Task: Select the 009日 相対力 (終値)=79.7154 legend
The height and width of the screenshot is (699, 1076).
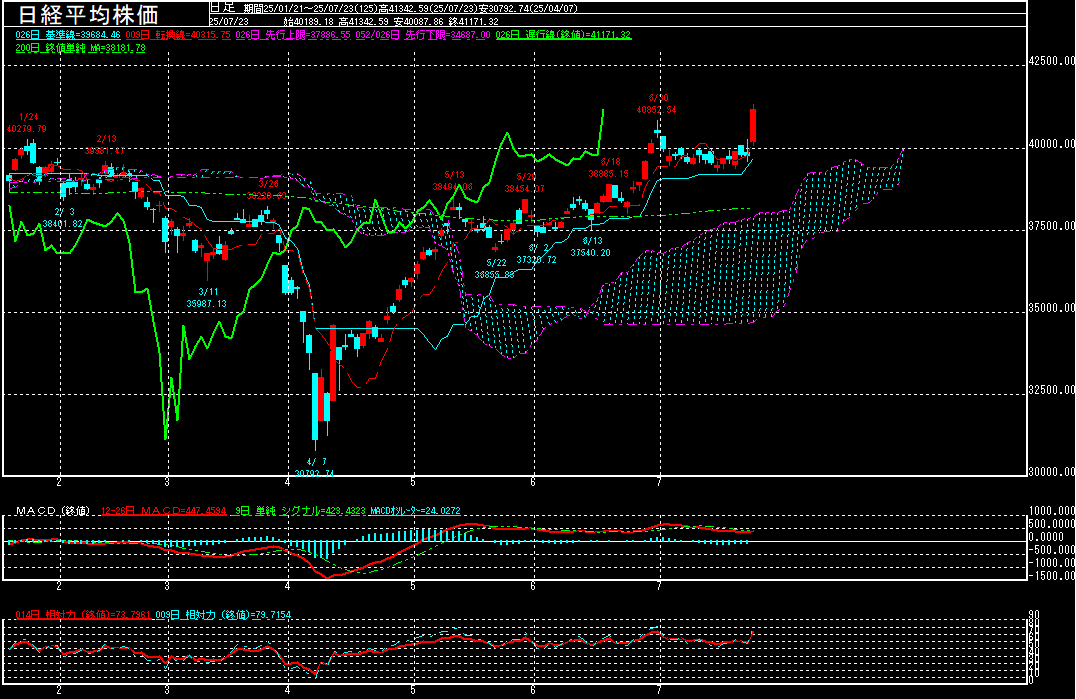Action: 223,615
